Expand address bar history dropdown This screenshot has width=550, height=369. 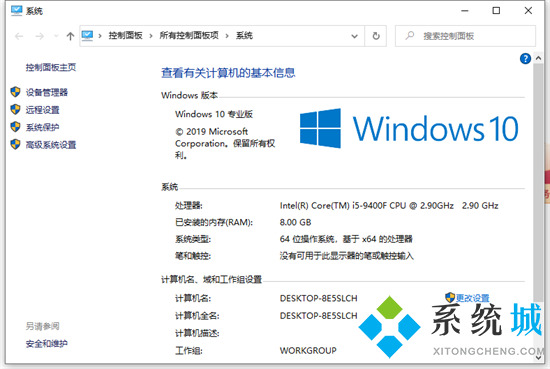coord(355,36)
